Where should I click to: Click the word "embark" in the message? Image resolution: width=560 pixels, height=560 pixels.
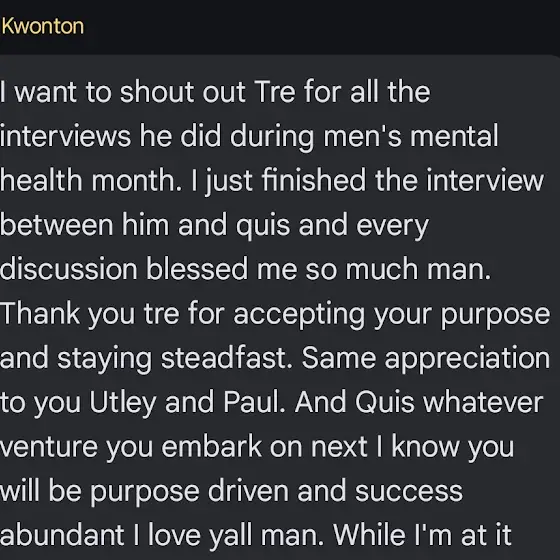point(211,447)
